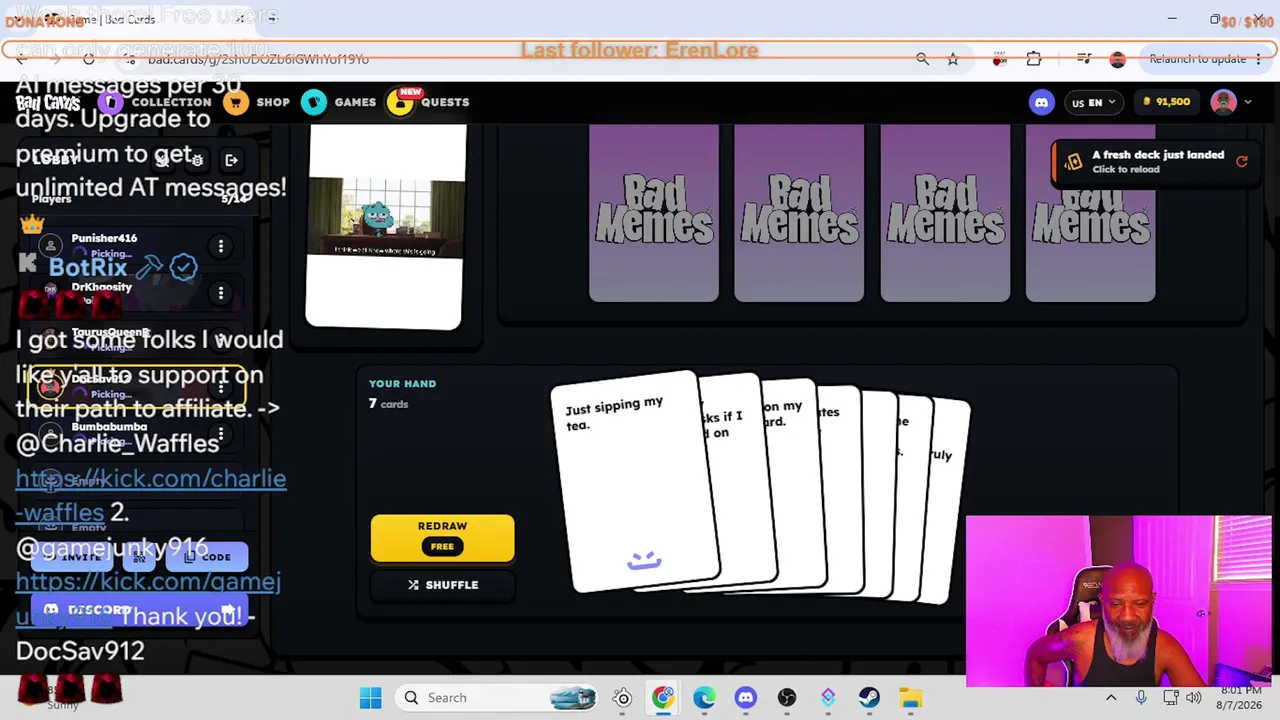
Task: Click the microphone icon in the system tray
Action: tap(1141, 697)
